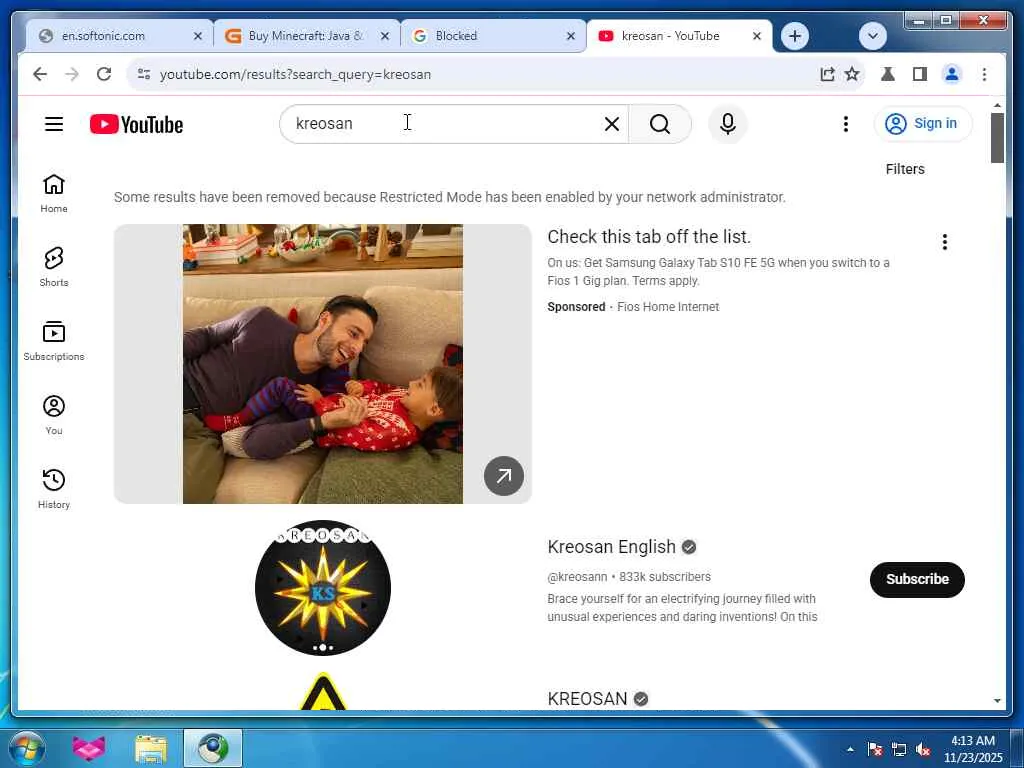Toggle the browser side panel icon
Viewport: 1024px width, 768px height.
[920, 74]
